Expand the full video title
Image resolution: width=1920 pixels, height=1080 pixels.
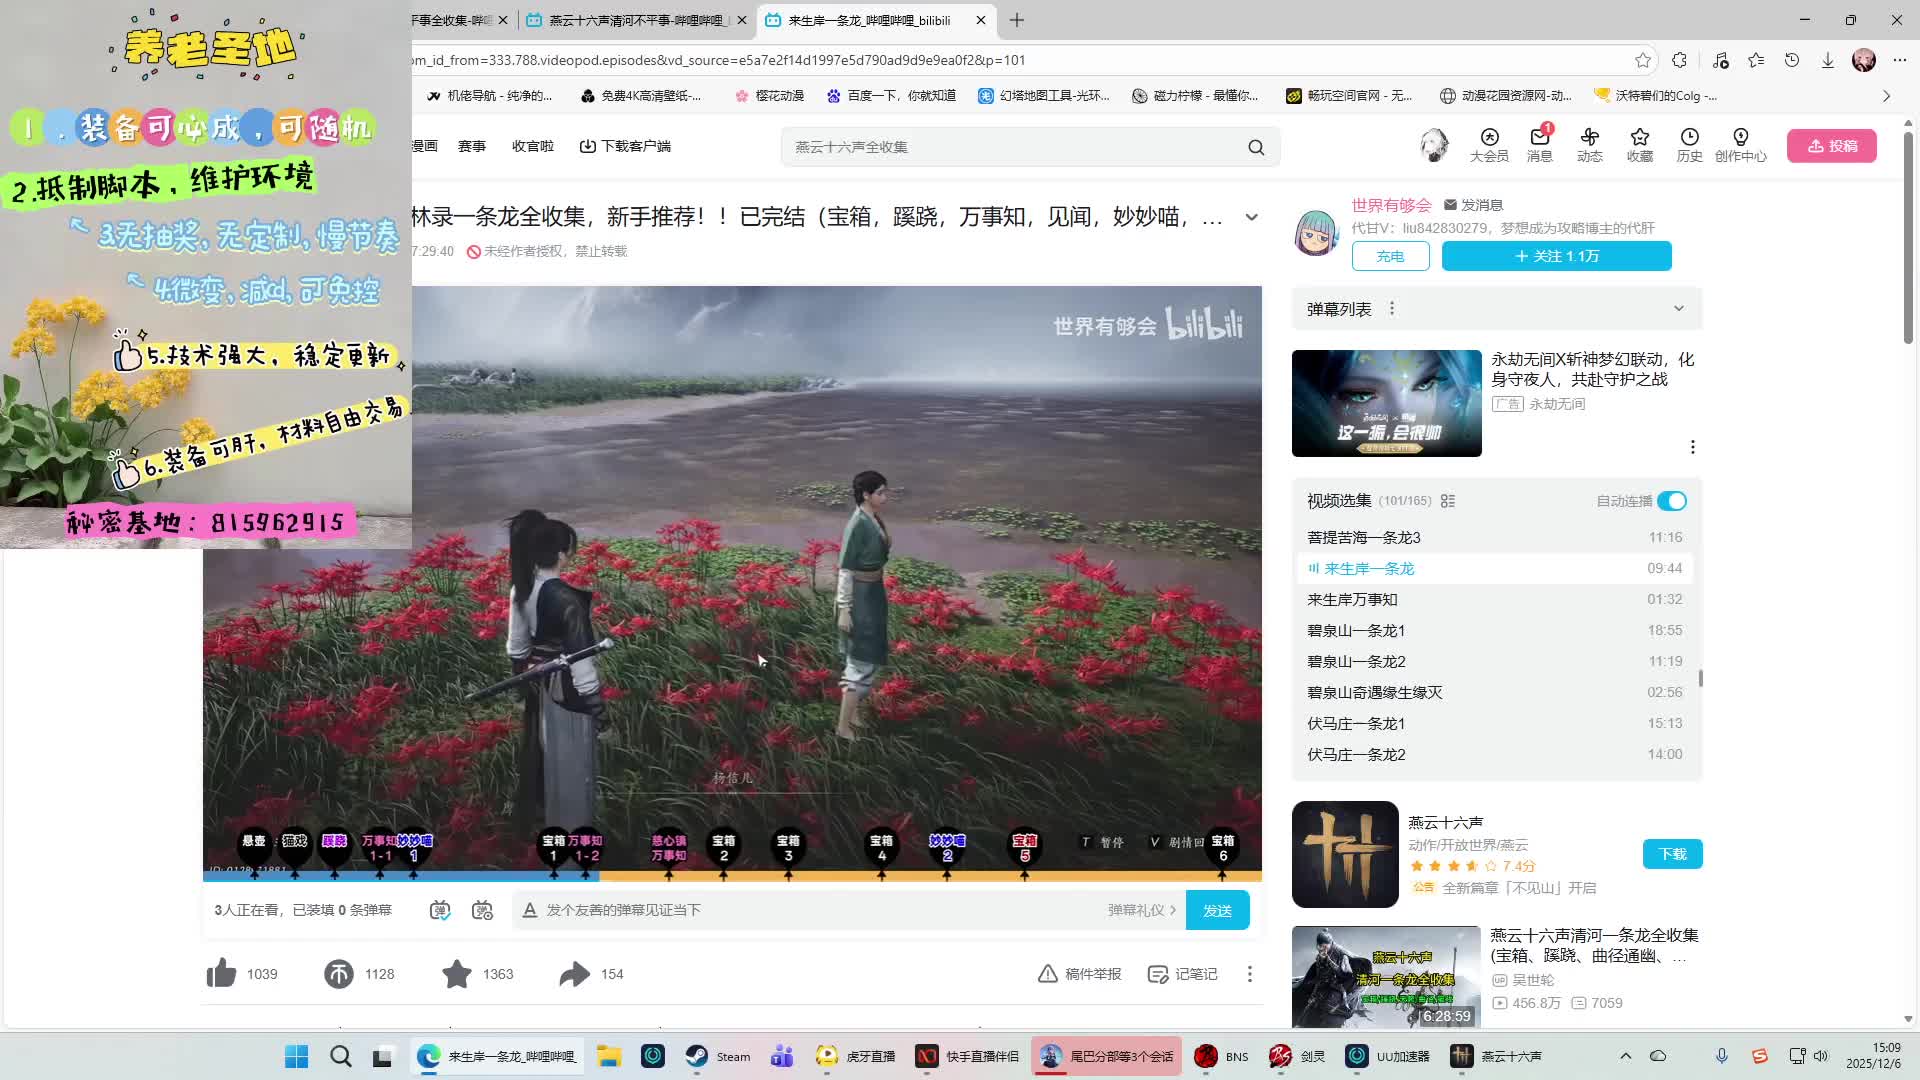click(1251, 217)
